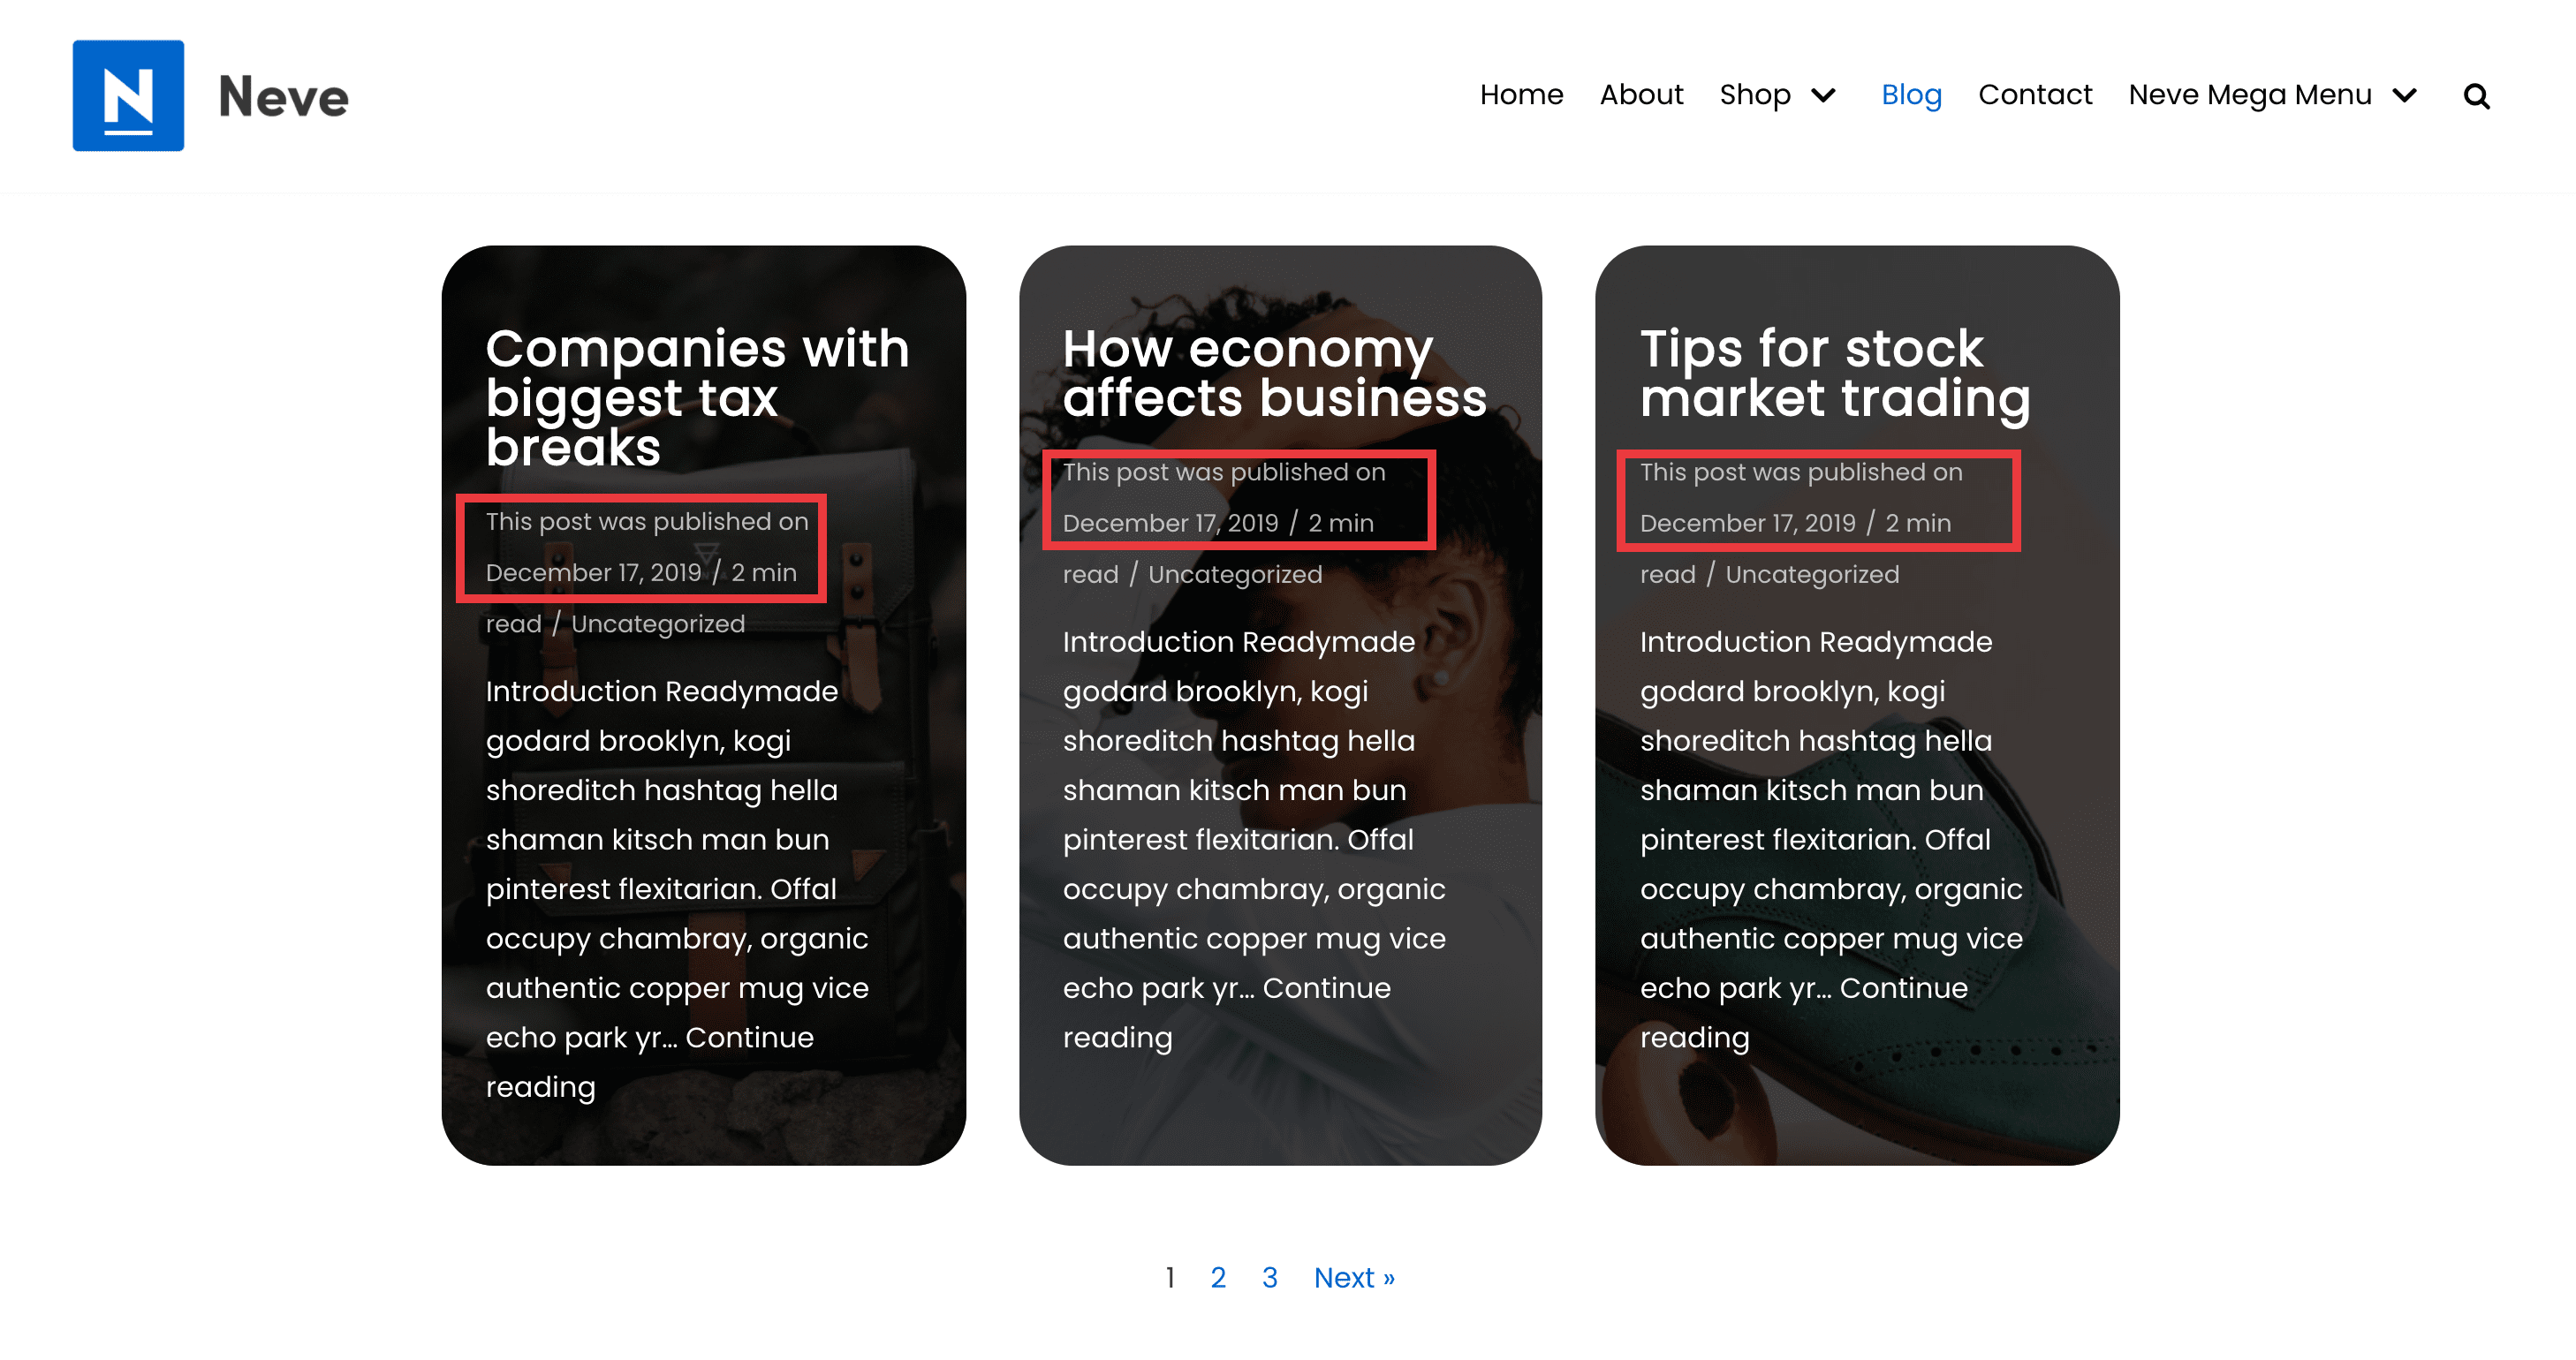This screenshot has height=1360, width=2576.
Task: Open the Blog menu item
Action: (1911, 94)
